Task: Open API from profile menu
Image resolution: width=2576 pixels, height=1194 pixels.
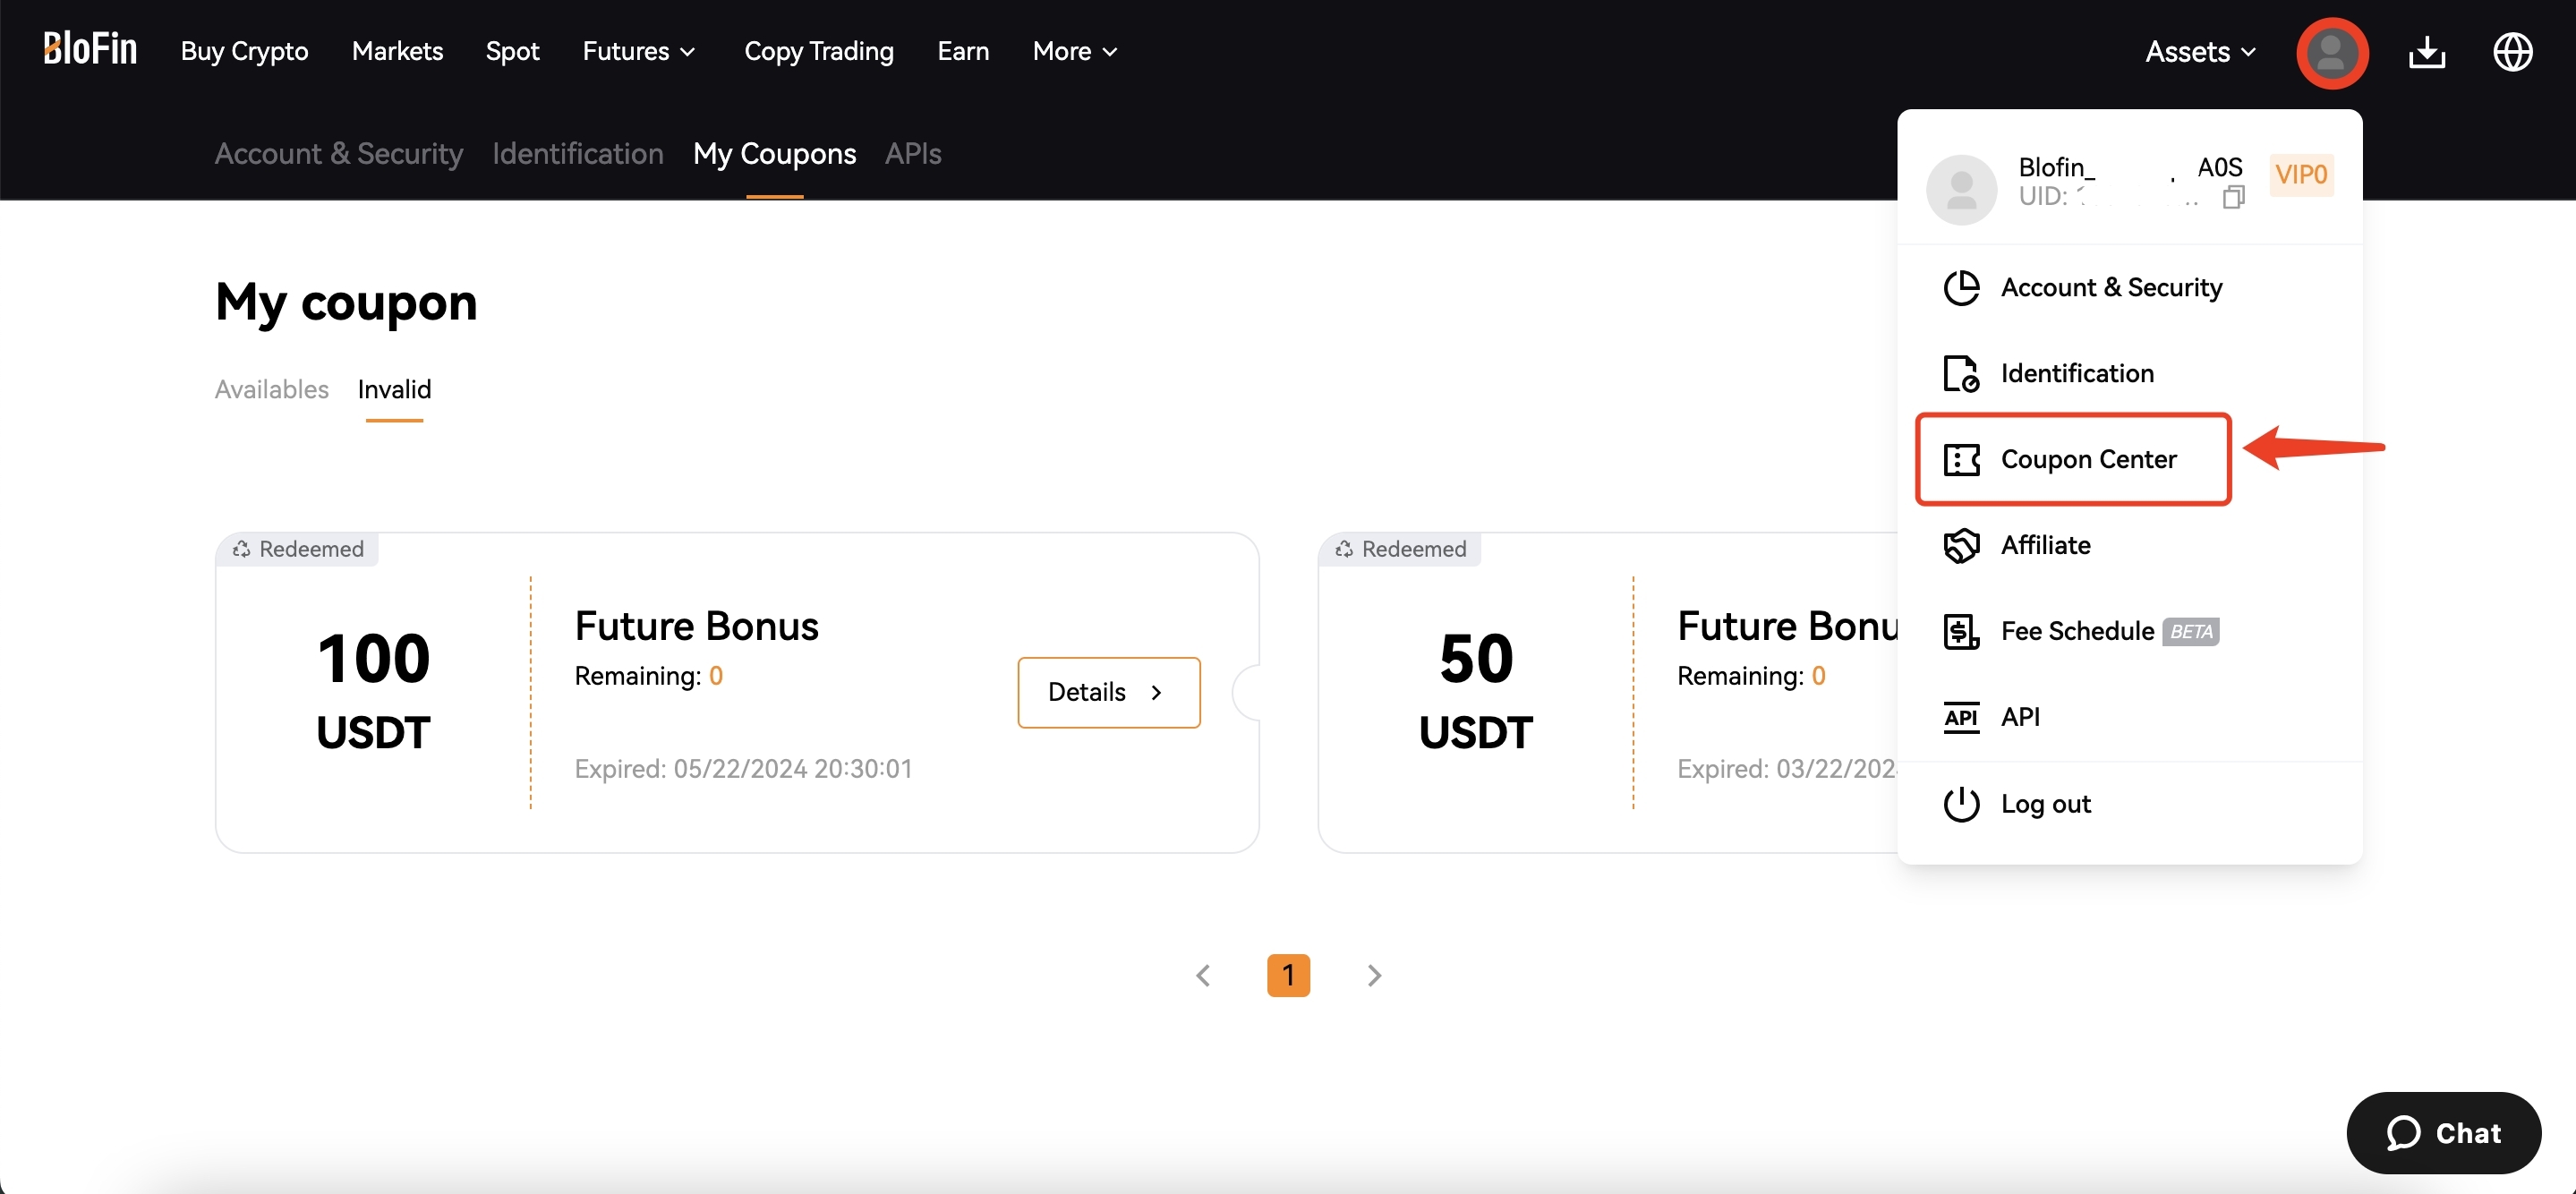Action: click(2129, 718)
